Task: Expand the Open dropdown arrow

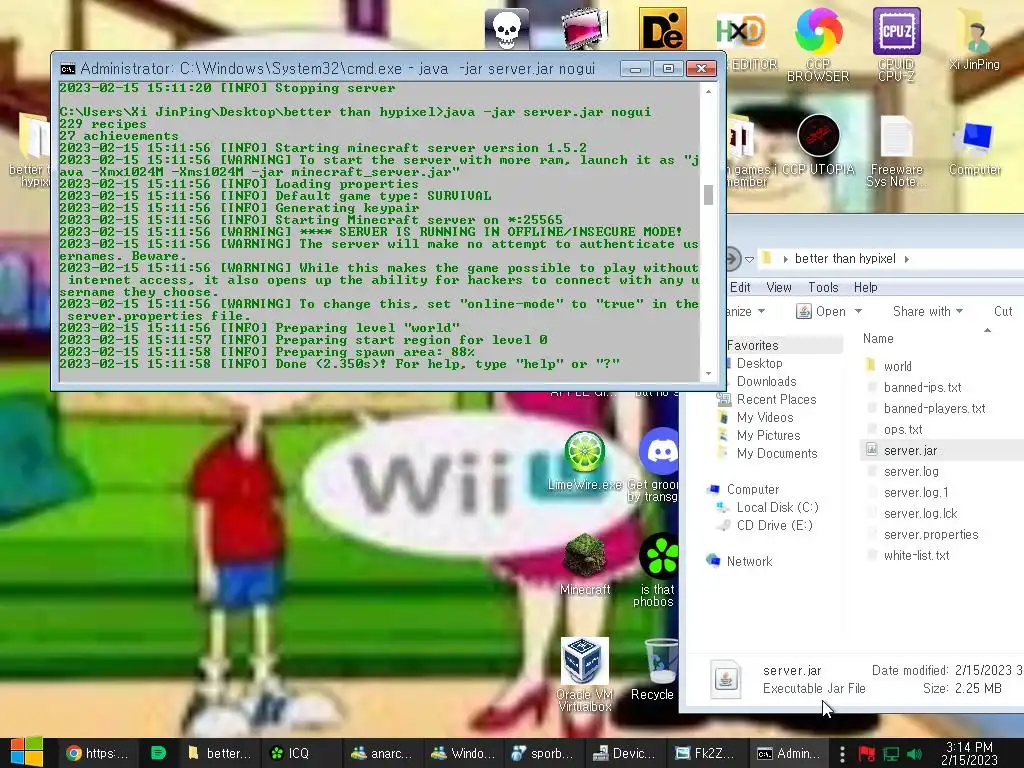Action: (x=858, y=312)
